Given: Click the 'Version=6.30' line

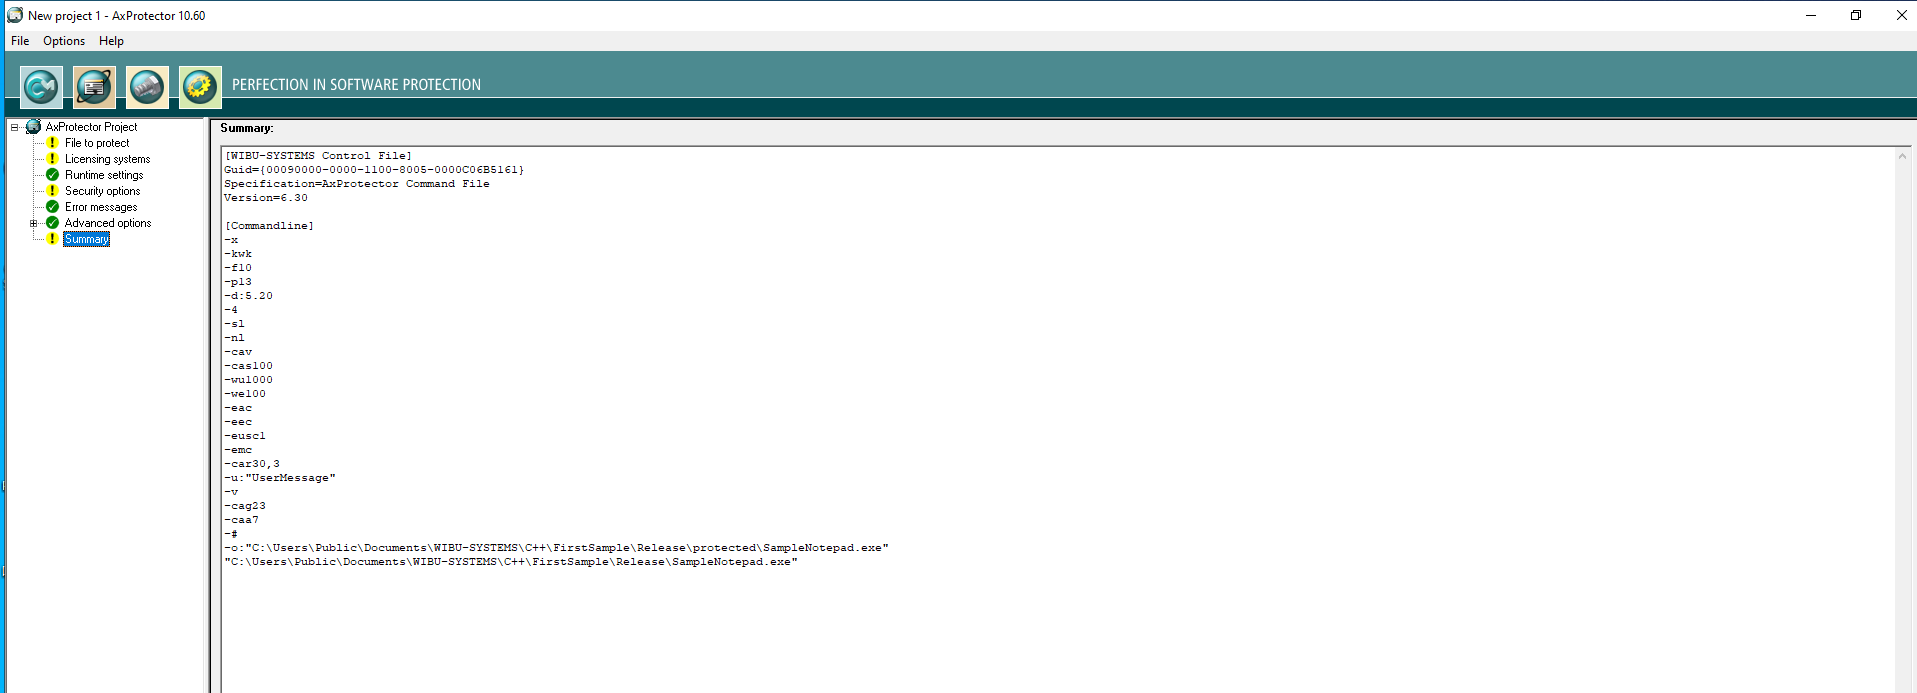Looking at the screenshot, I should coord(266,198).
